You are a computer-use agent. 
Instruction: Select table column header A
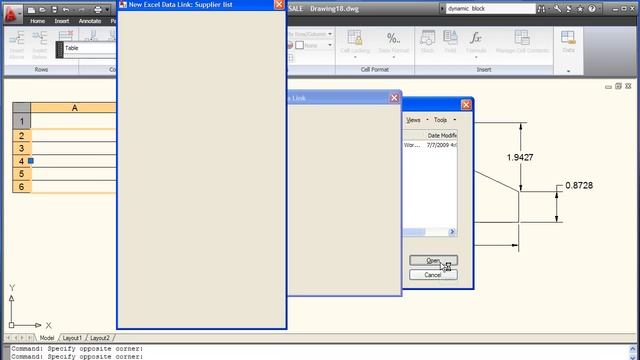coord(74,108)
